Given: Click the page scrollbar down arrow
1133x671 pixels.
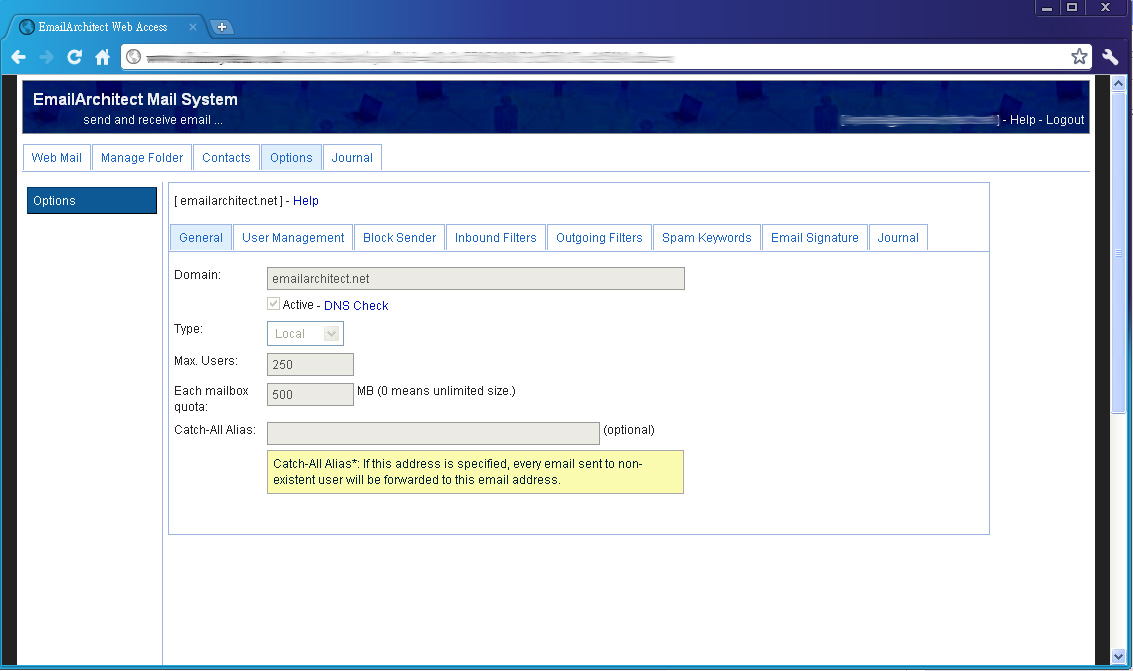Looking at the screenshot, I should pyautogui.click(x=1119, y=657).
